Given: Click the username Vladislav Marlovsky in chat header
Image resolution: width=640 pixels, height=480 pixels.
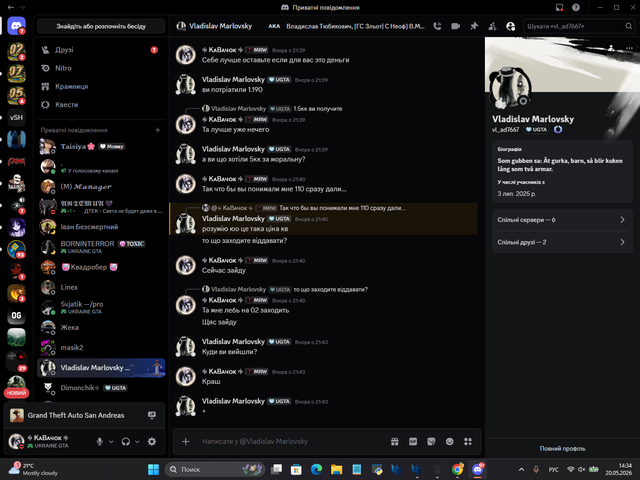Looking at the screenshot, I should [220, 26].
